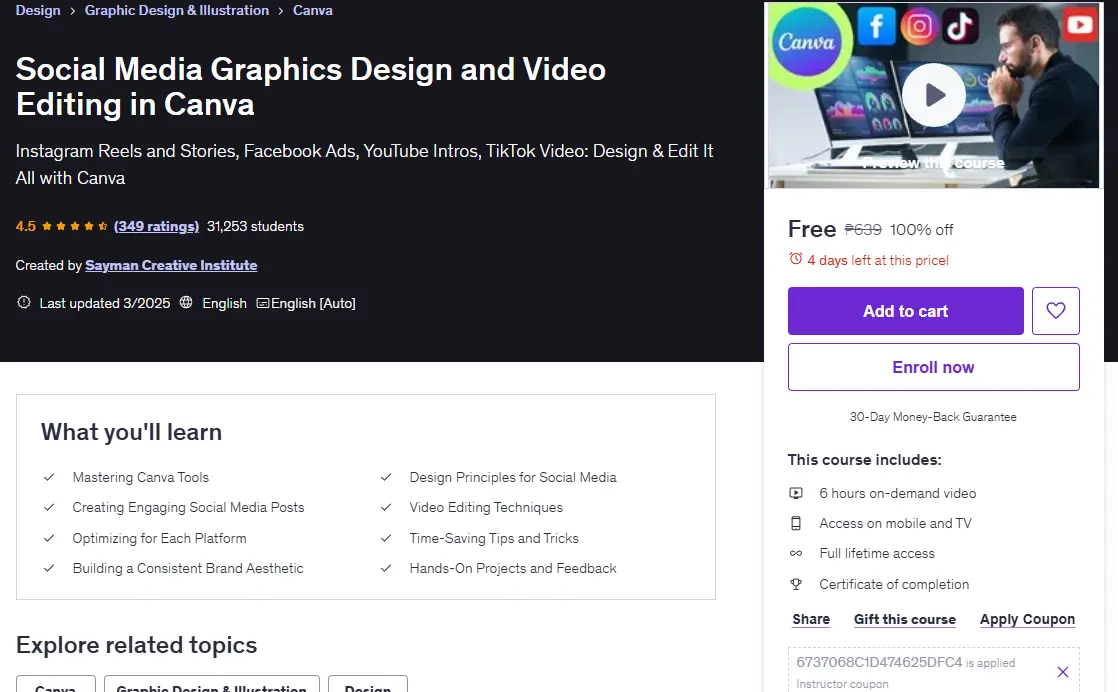Select Graphic Design & Illustration topic chip
1118x692 pixels.
[212, 685]
